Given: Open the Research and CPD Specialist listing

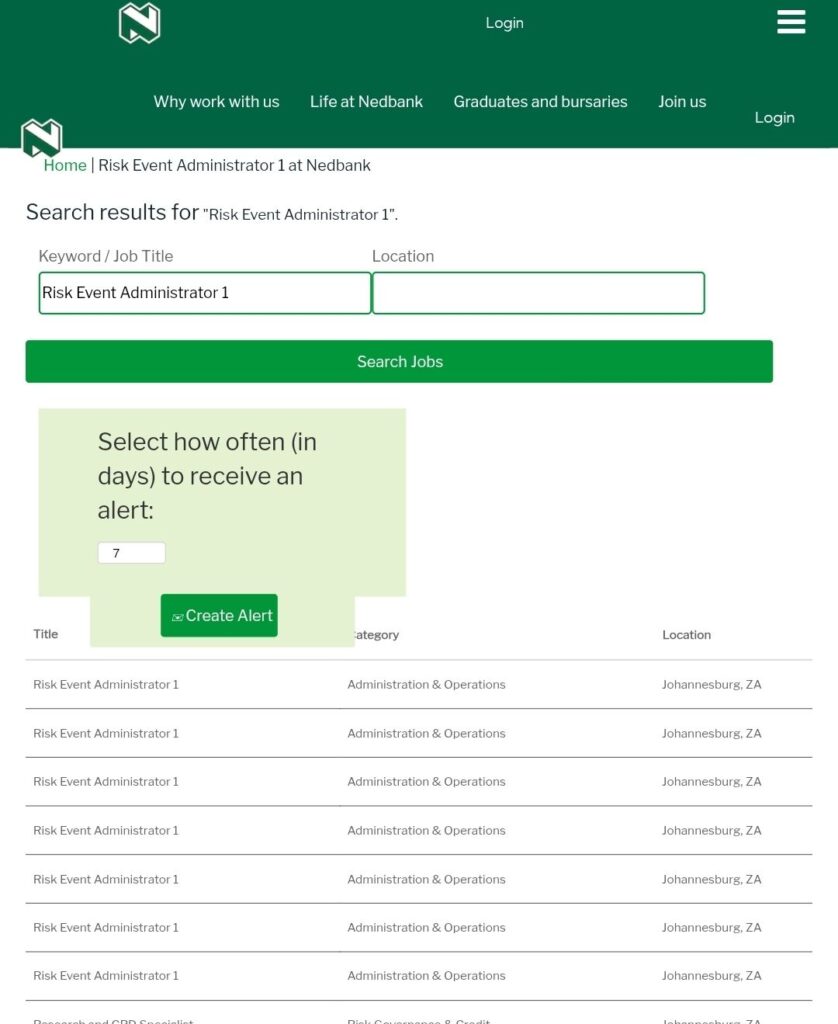Looking at the screenshot, I should pos(113,1019).
